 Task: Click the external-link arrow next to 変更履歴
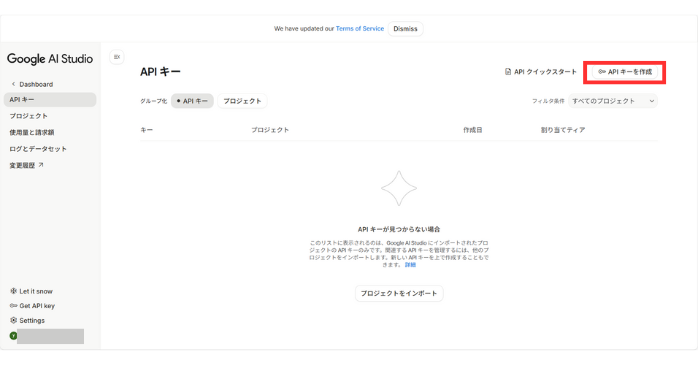click(41, 165)
